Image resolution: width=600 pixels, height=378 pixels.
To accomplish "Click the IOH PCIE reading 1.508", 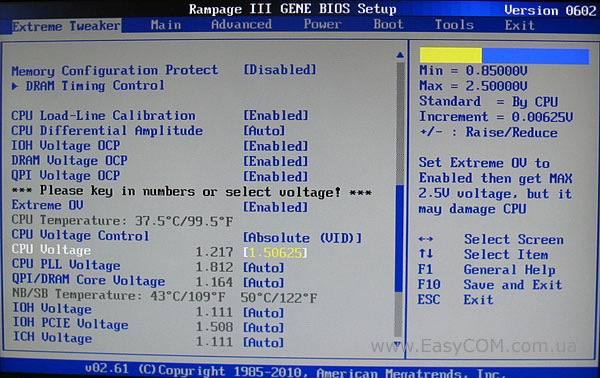I will (214, 327).
